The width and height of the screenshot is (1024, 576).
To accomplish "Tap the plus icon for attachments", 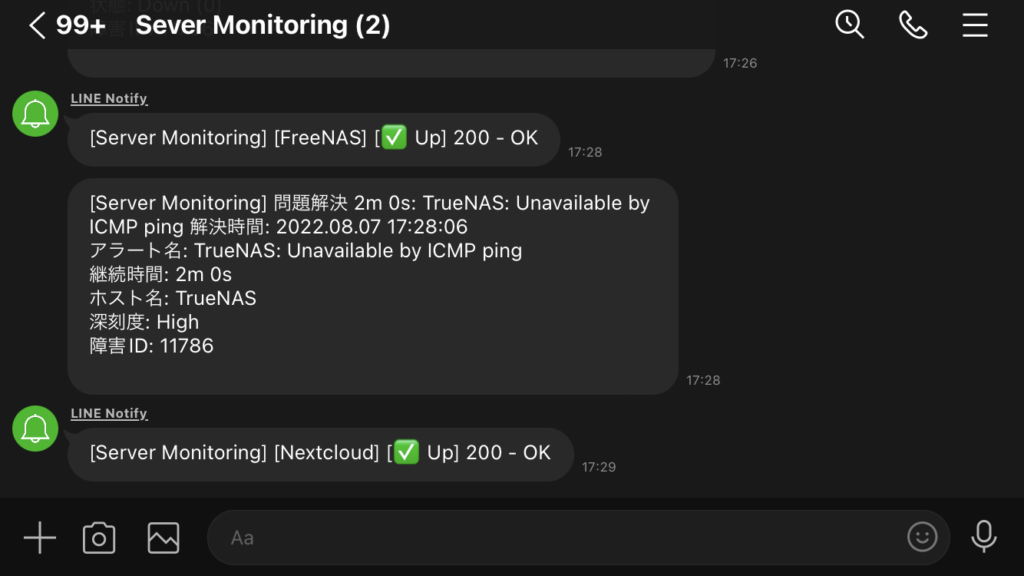I will tap(40, 537).
